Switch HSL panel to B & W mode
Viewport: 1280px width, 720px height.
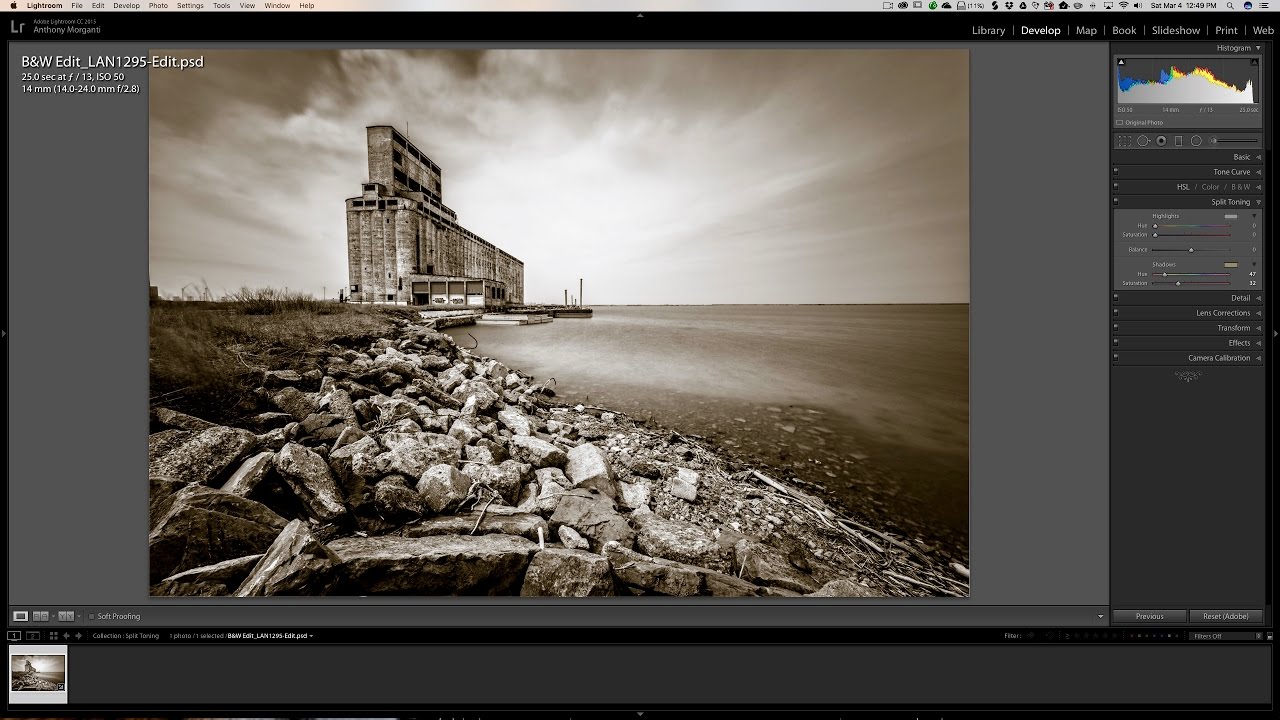pos(1240,187)
